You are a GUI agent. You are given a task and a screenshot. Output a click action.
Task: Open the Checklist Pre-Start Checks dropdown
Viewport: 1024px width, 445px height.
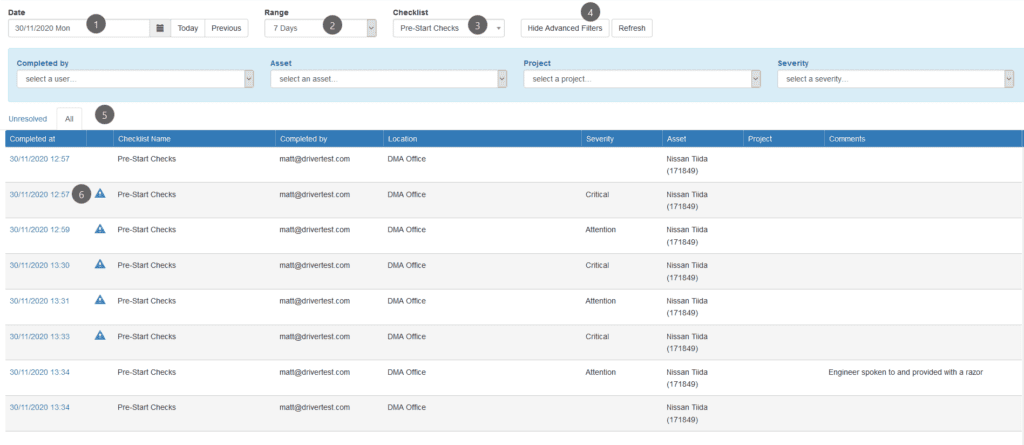449,28
